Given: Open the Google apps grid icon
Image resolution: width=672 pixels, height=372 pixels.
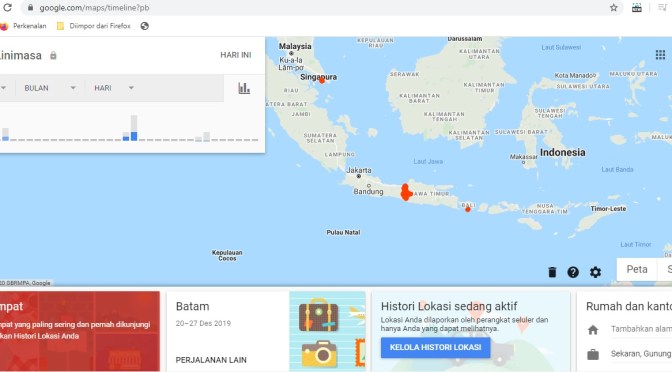Looking at the screenshot, I should (660, 54).
